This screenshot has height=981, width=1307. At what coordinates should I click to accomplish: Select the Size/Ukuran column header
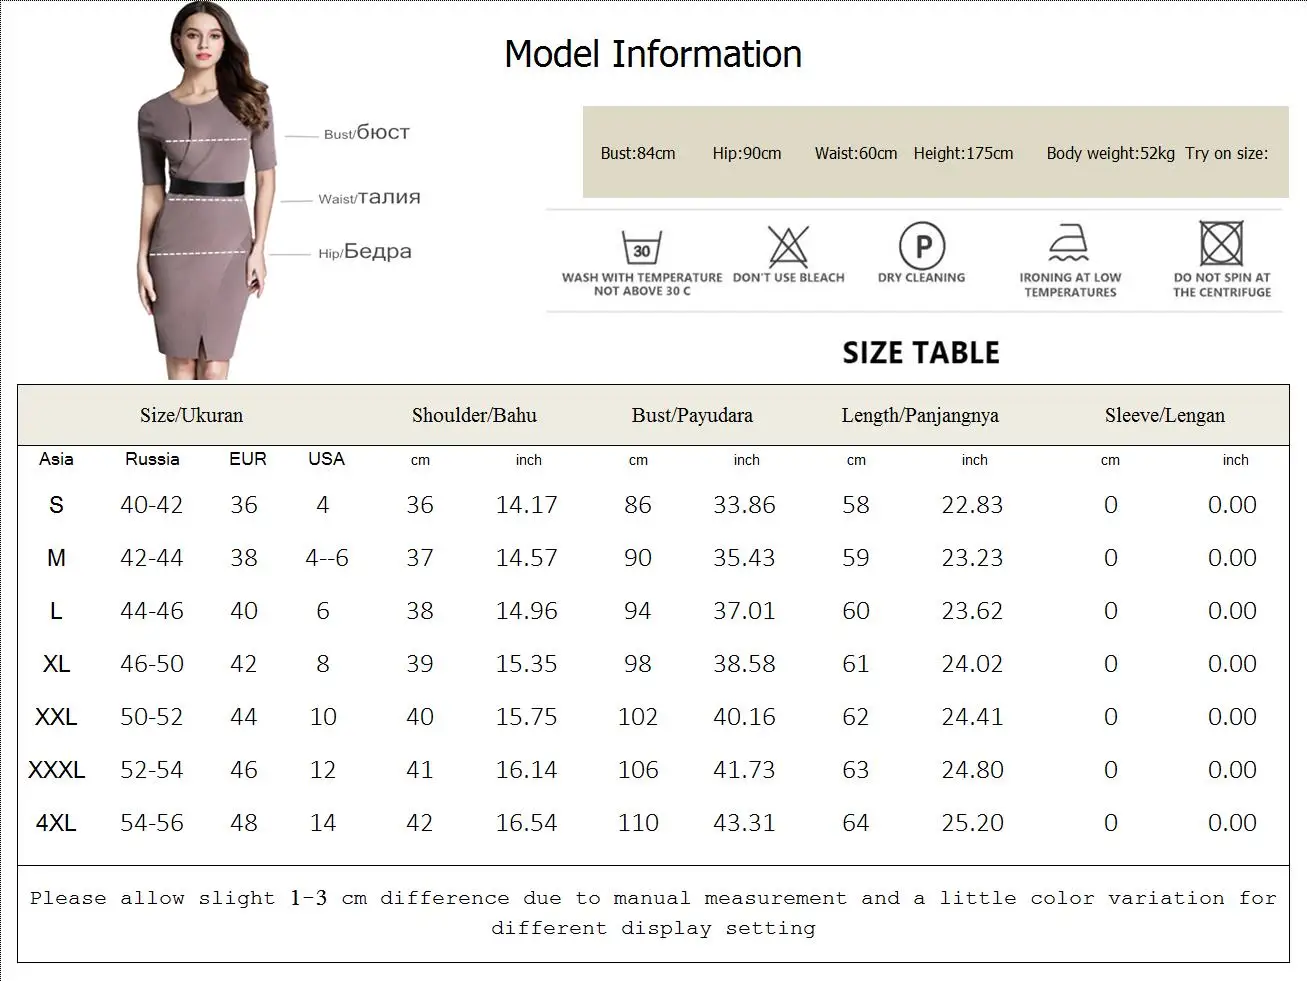[x=191, y=416]
